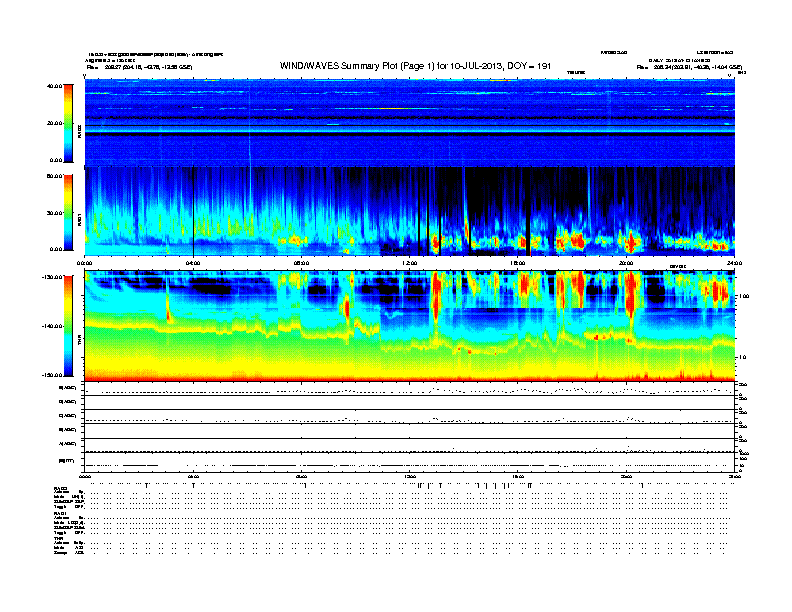This screenshot has width=792, height=612.
Task: Click 12:00 tick on the bottom time axis
Action: (x=410, y=476)
